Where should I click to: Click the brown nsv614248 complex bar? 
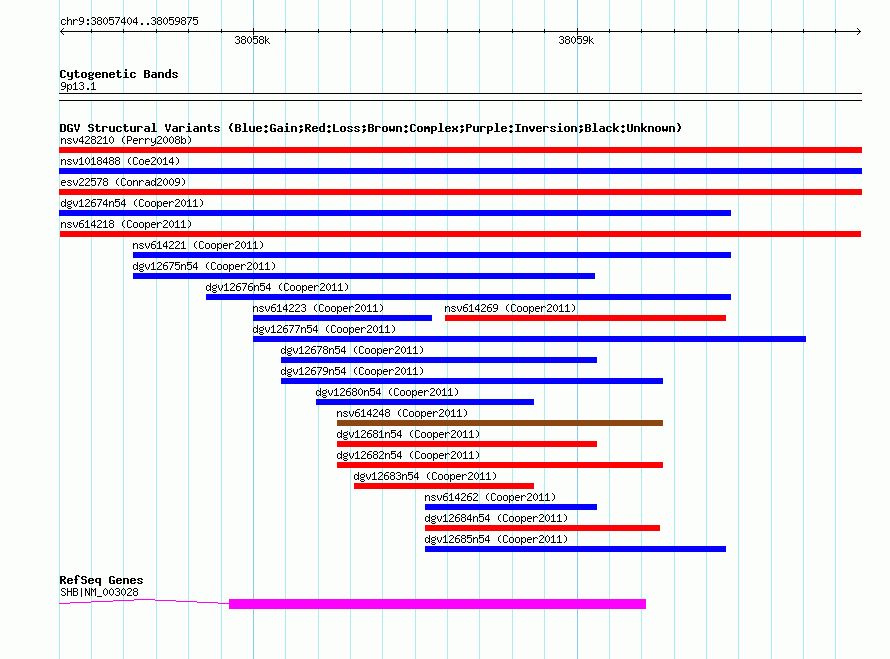point(500,423)
